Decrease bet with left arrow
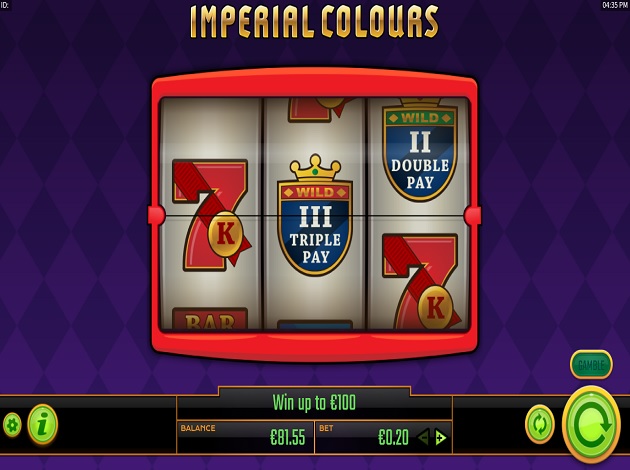The width and height of the screenshot is (630, 470). coord(423,437)
